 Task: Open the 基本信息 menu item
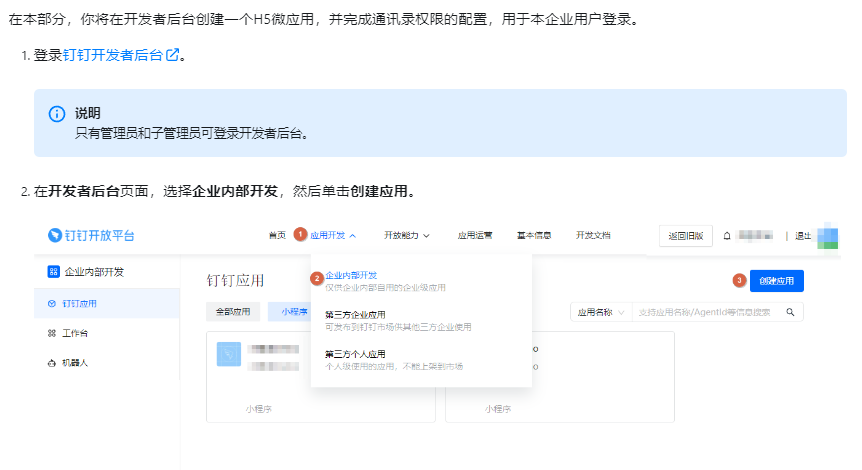pos(534,235)
